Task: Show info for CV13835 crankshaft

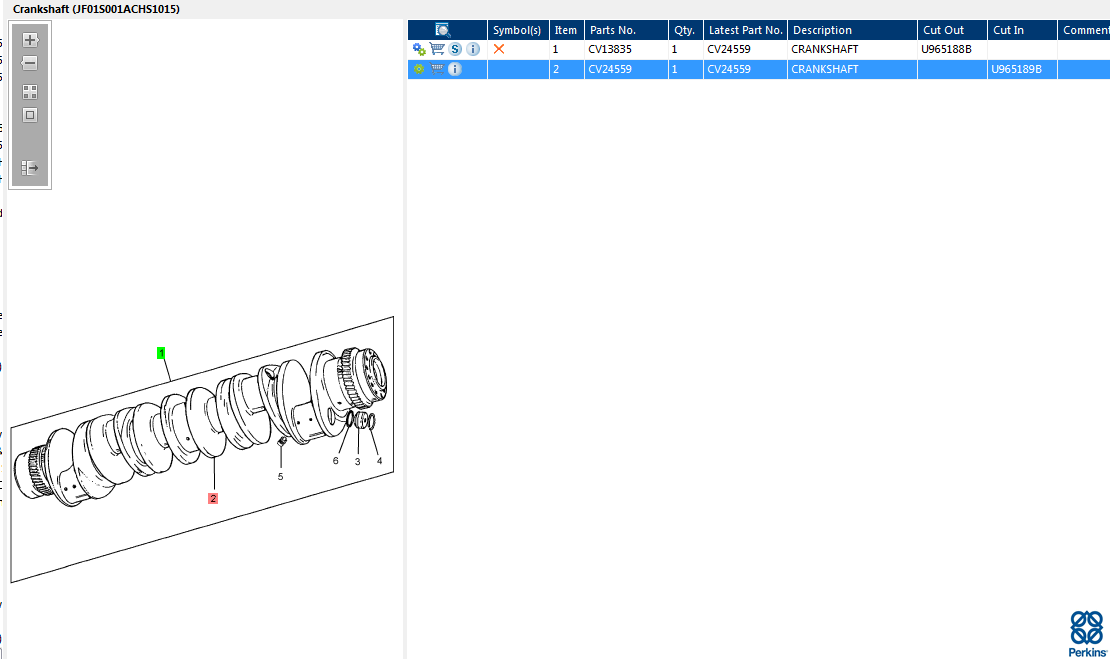Action: click(474, 49)
